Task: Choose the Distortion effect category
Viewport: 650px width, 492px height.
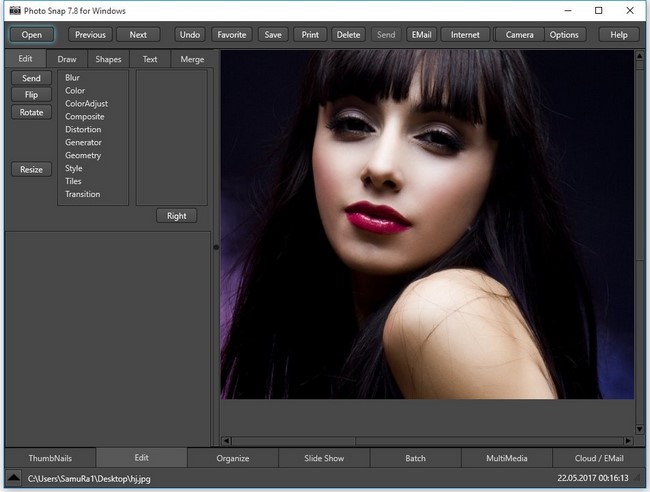Action: coord(83,130)
